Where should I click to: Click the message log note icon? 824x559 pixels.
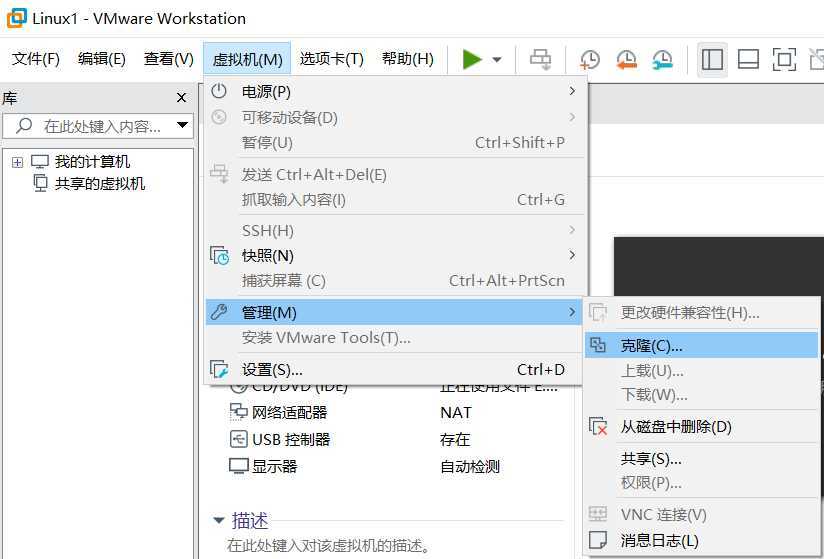click(598, 540)
